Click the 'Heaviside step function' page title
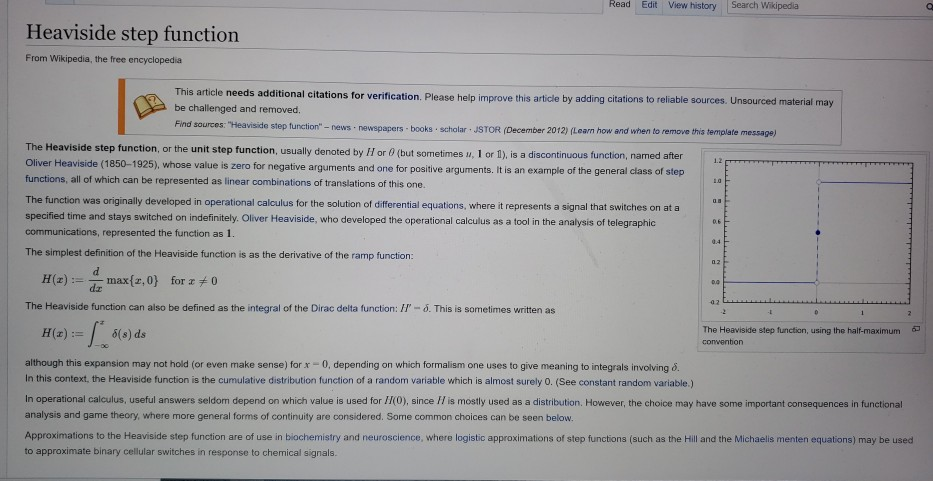 (132, 34)
